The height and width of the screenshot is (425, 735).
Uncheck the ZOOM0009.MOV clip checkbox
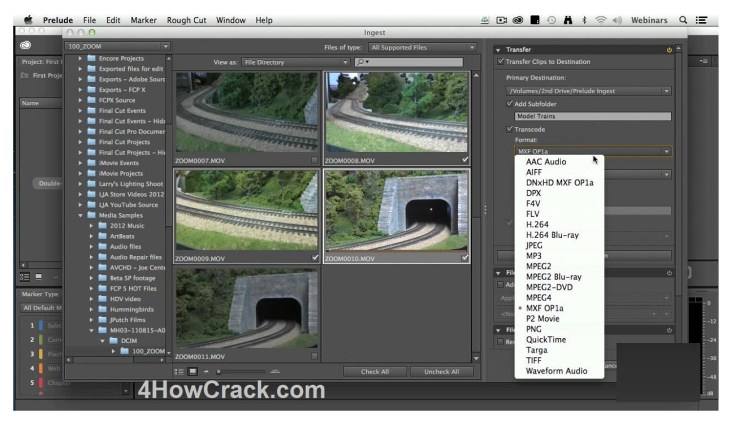pos(315,258)
